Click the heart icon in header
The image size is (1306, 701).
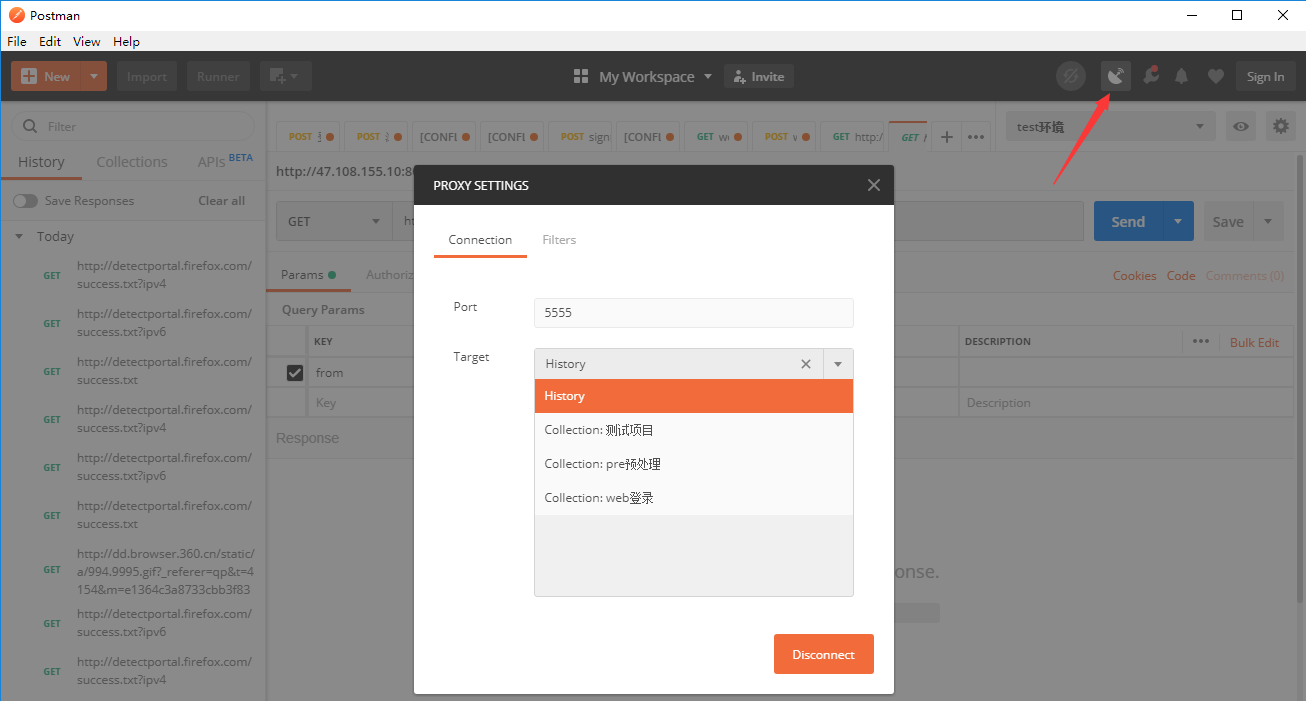pos(1216,76)
